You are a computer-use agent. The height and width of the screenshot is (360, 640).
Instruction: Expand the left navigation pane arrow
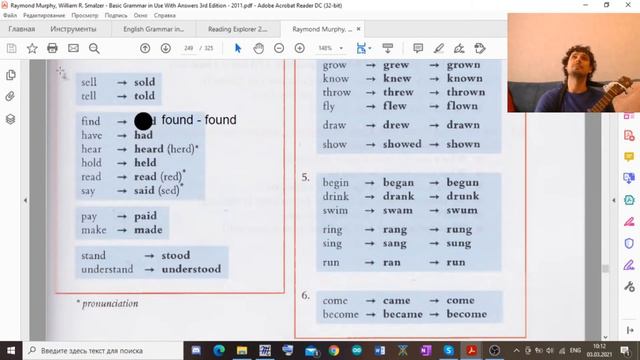pyautogui.click(x=25, y=200)
